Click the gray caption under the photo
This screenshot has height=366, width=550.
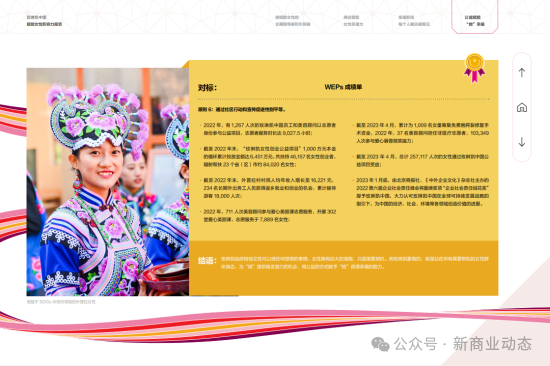click(61, 302)
